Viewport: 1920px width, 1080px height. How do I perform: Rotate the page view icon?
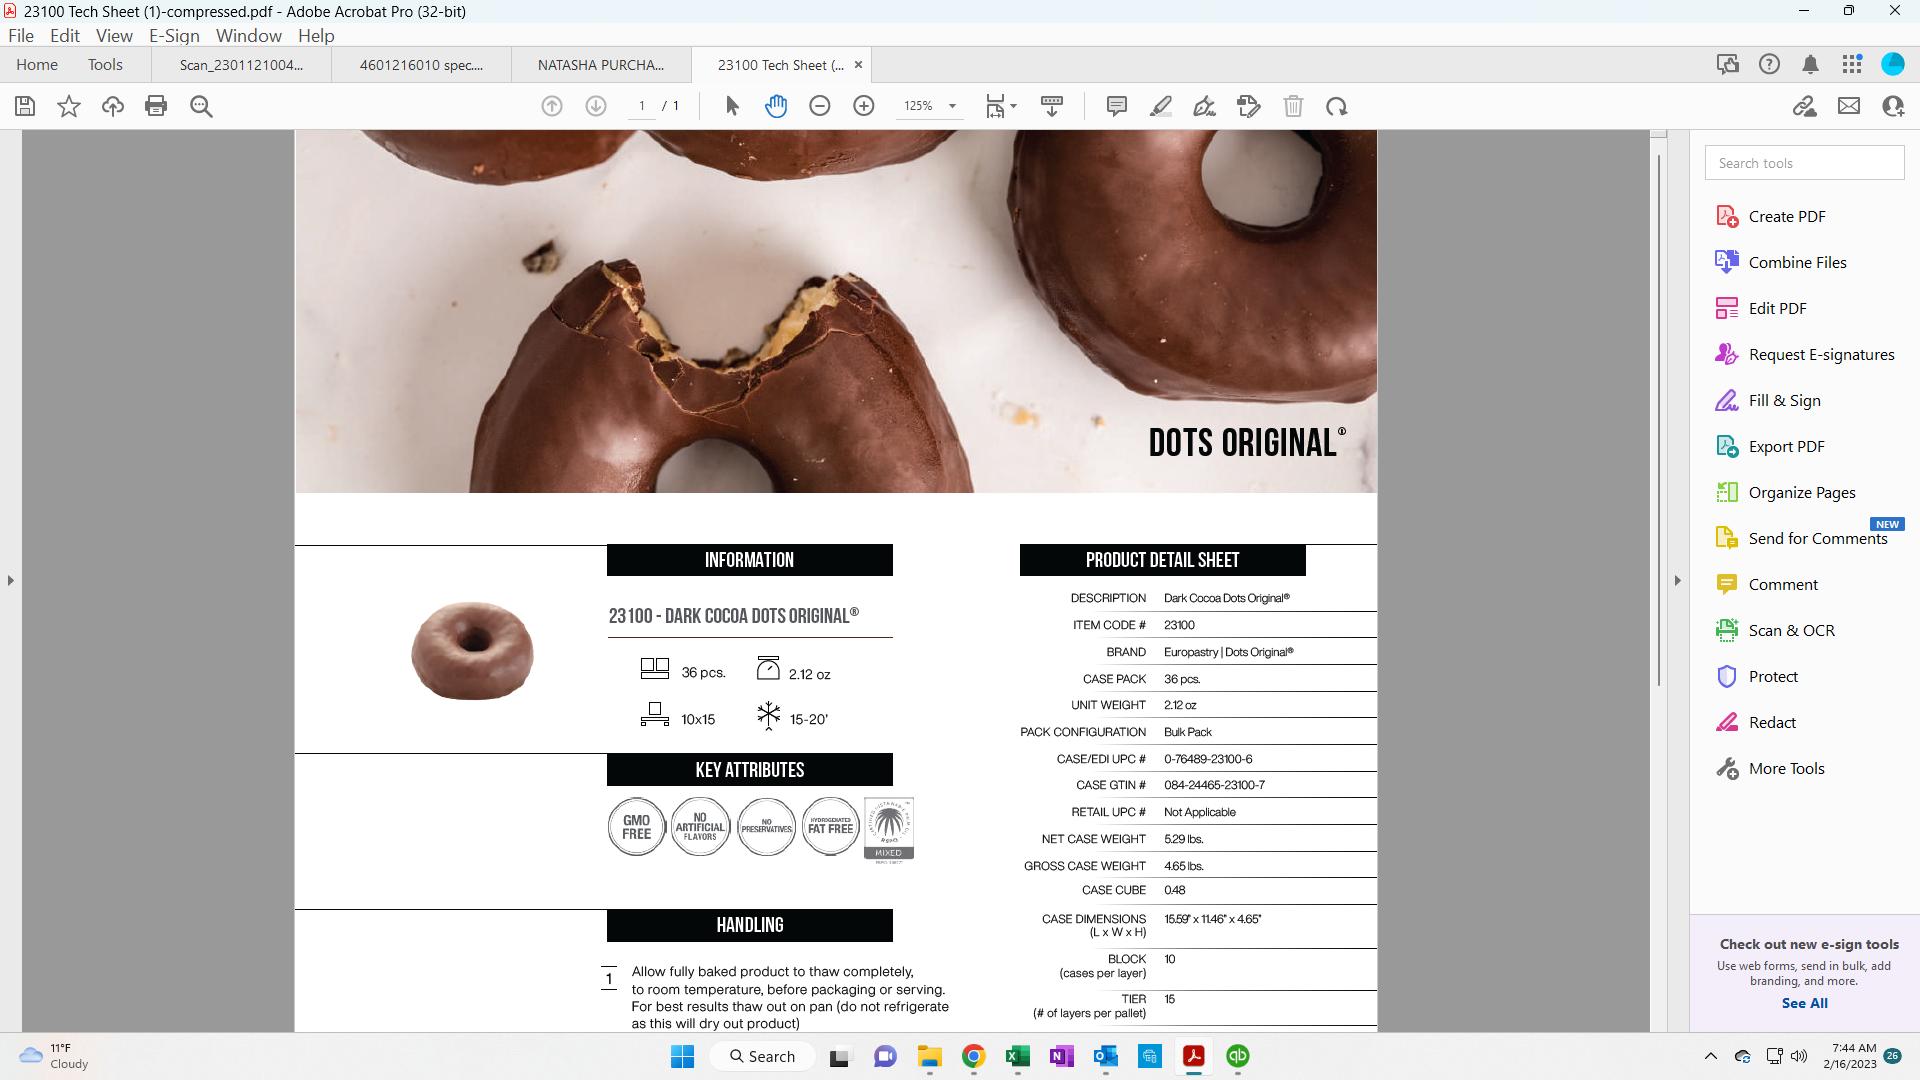[x=1337, y=106]
